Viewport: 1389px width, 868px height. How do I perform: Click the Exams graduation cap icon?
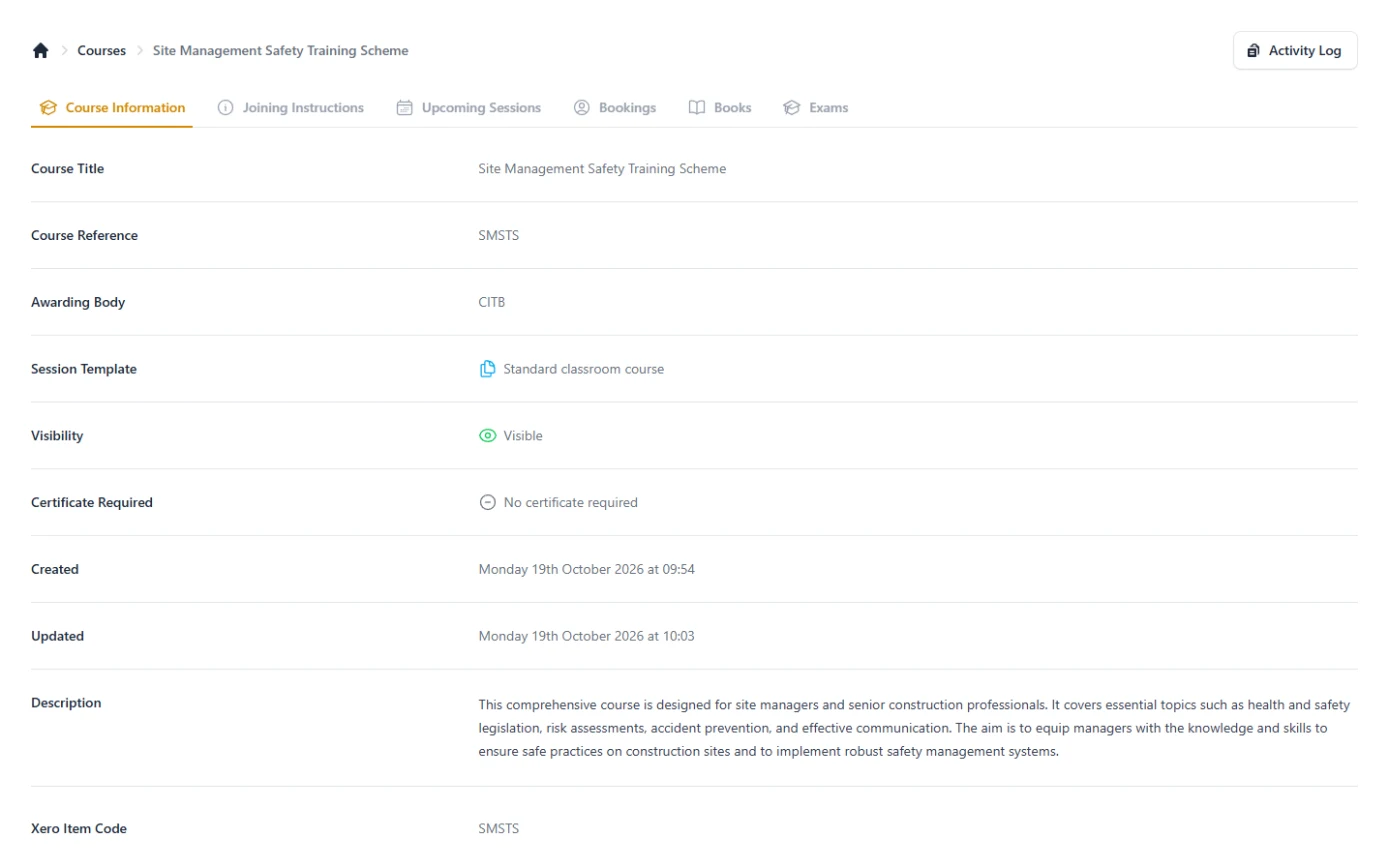click(792, 108)
